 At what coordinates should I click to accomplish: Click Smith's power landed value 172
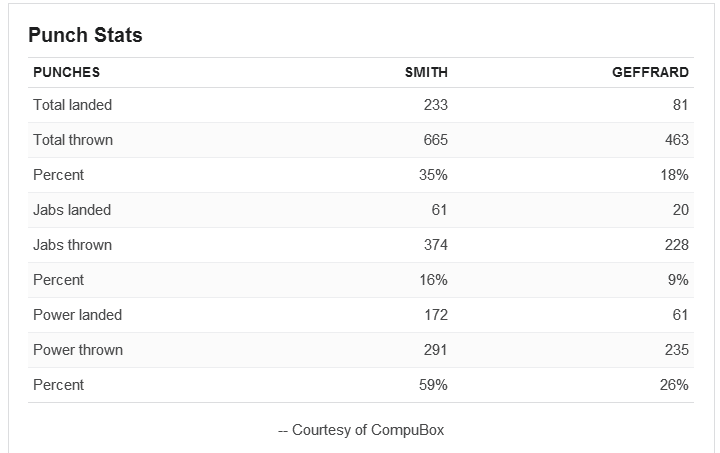click(436, 315)
